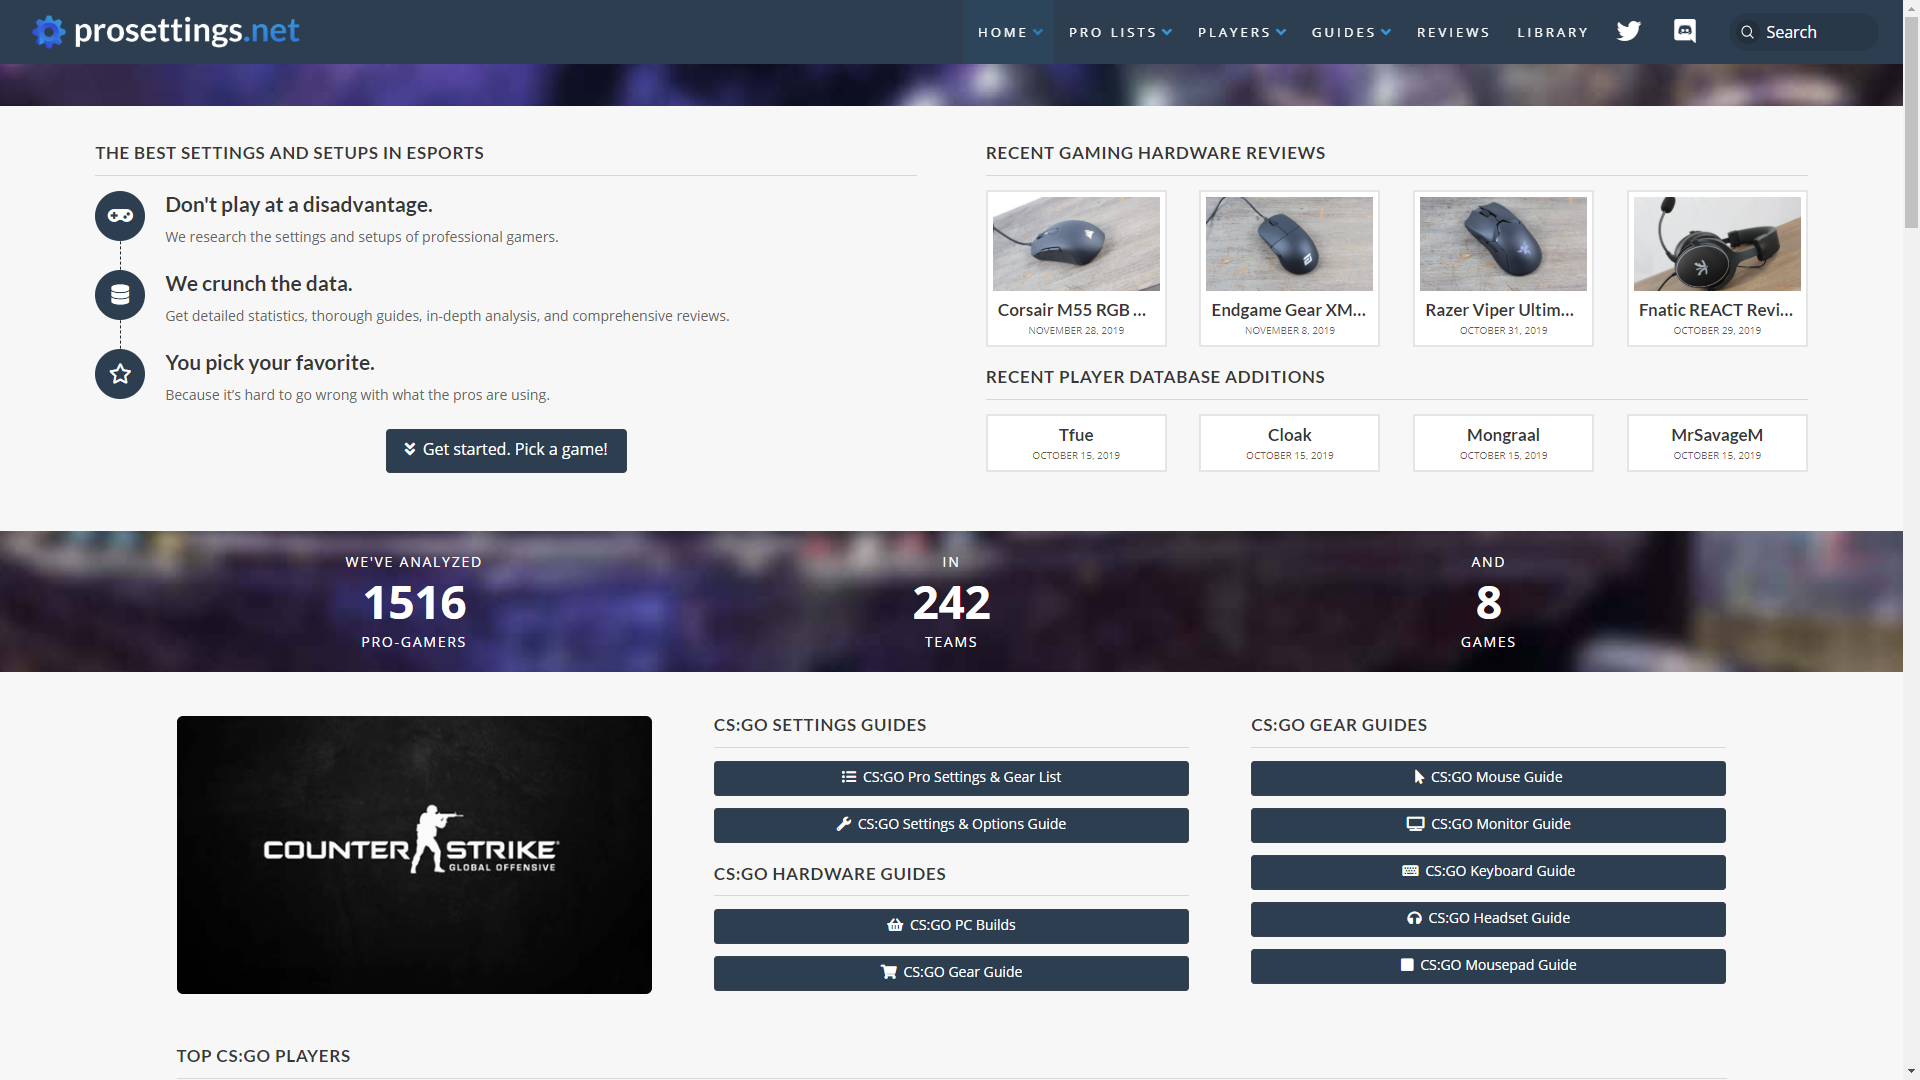The image size is (1920, 1080).
Task: Click the page vertical scrollbar thumb
Action: (1911, 120)
